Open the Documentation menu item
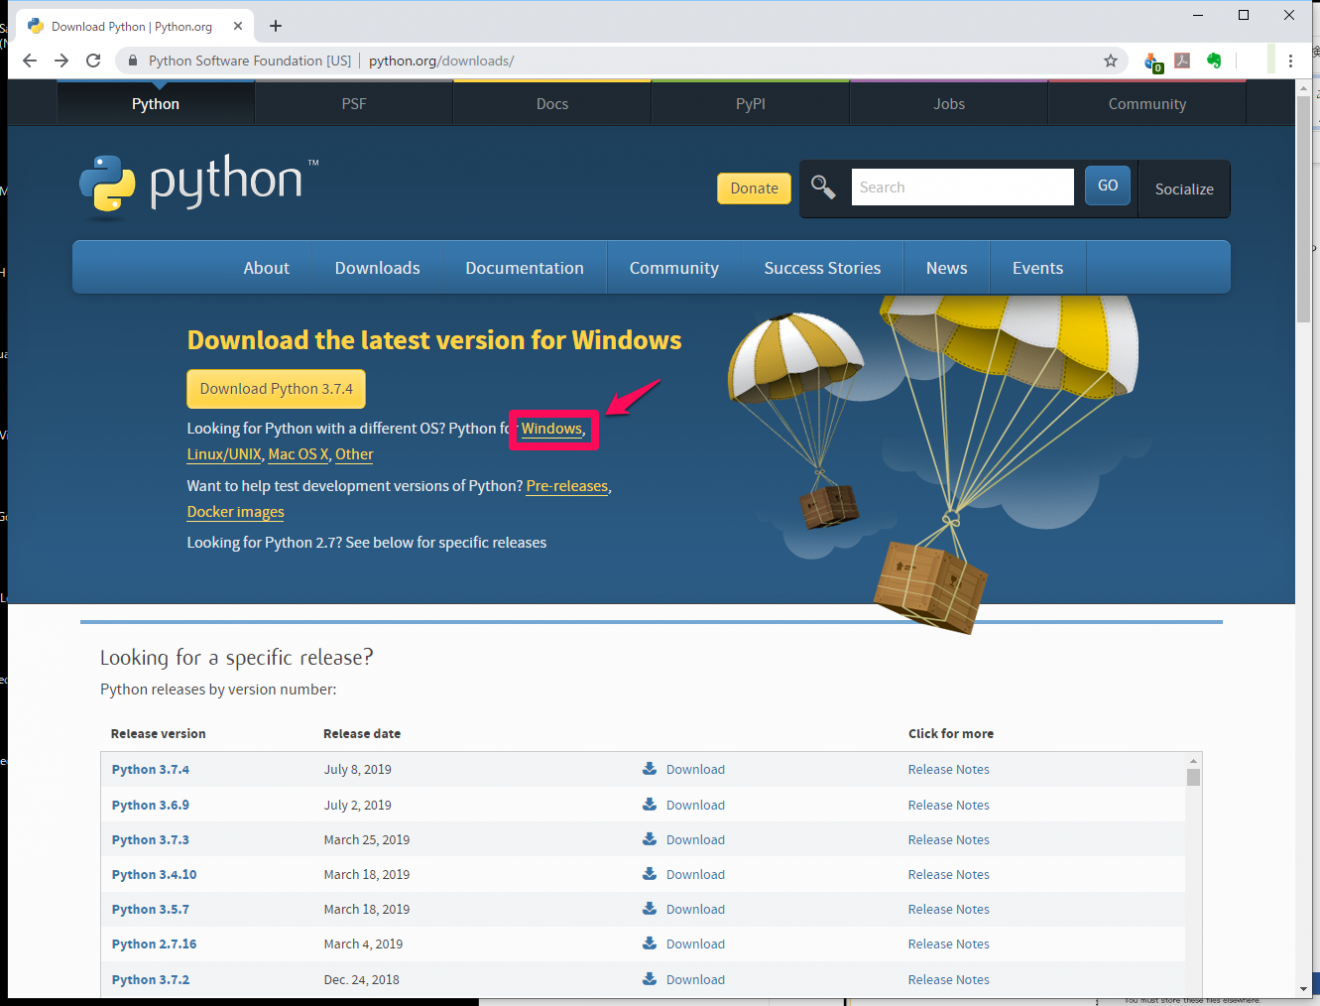Screen dimensions: 1320x1006 pyautogui.click(x=524, y=268)
